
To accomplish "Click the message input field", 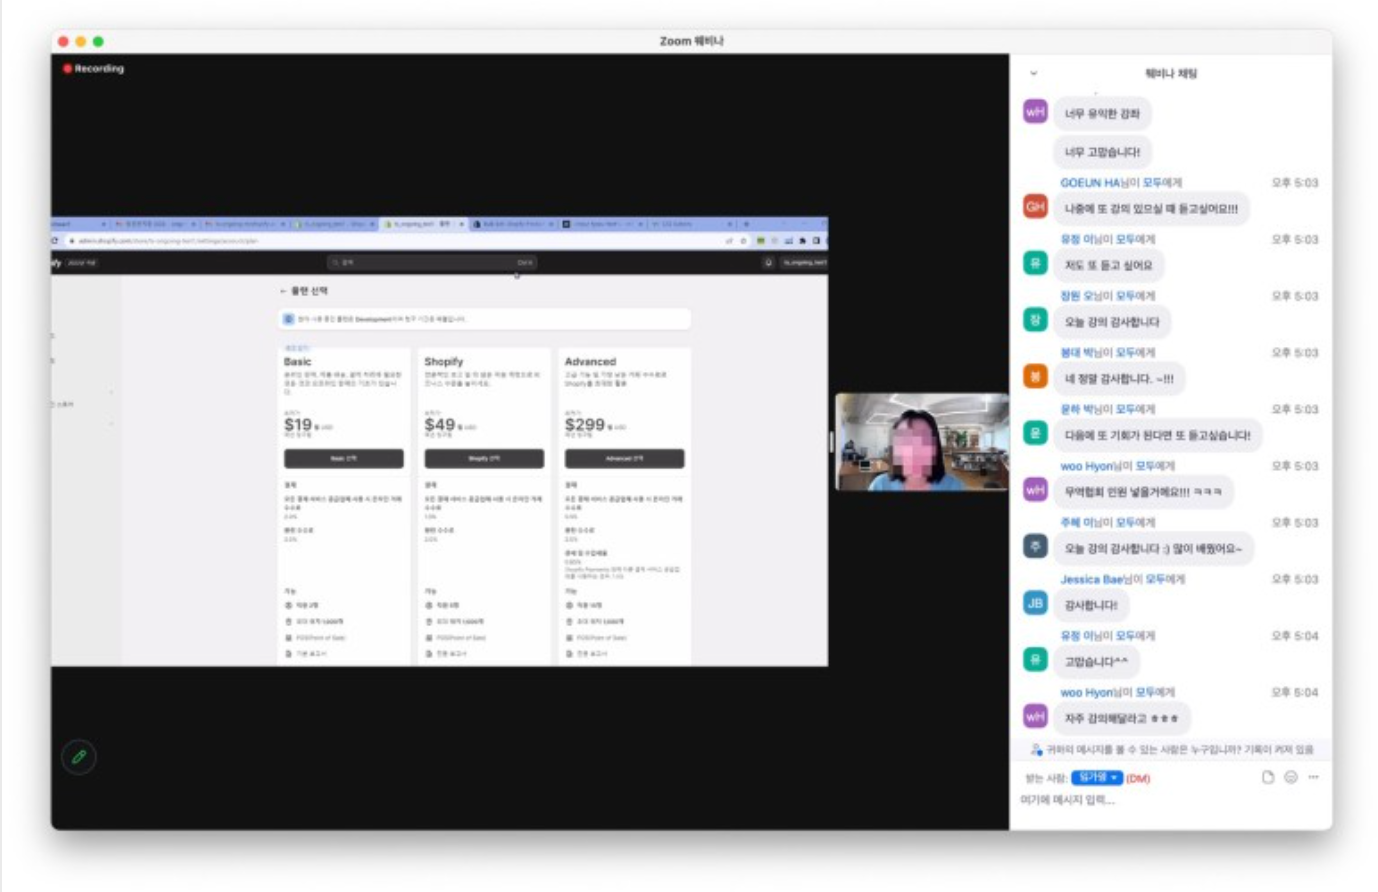I will (x=1170, y=800).
